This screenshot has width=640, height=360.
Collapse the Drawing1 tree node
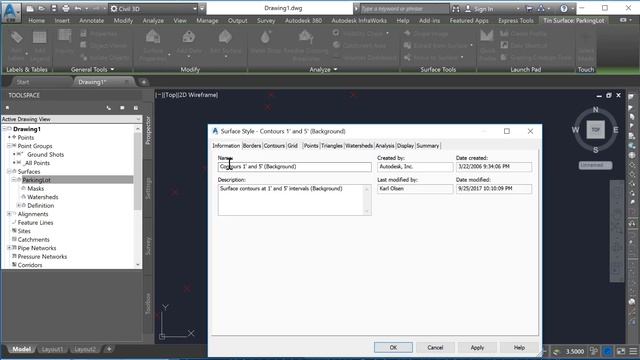pos(4,129)
